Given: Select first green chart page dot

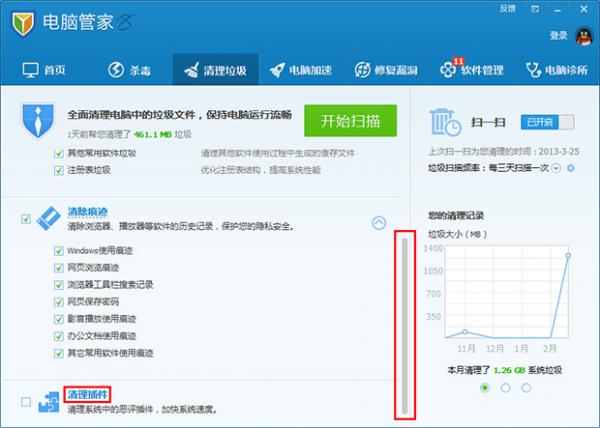Looking at the screenshot, I should point(485,388).
